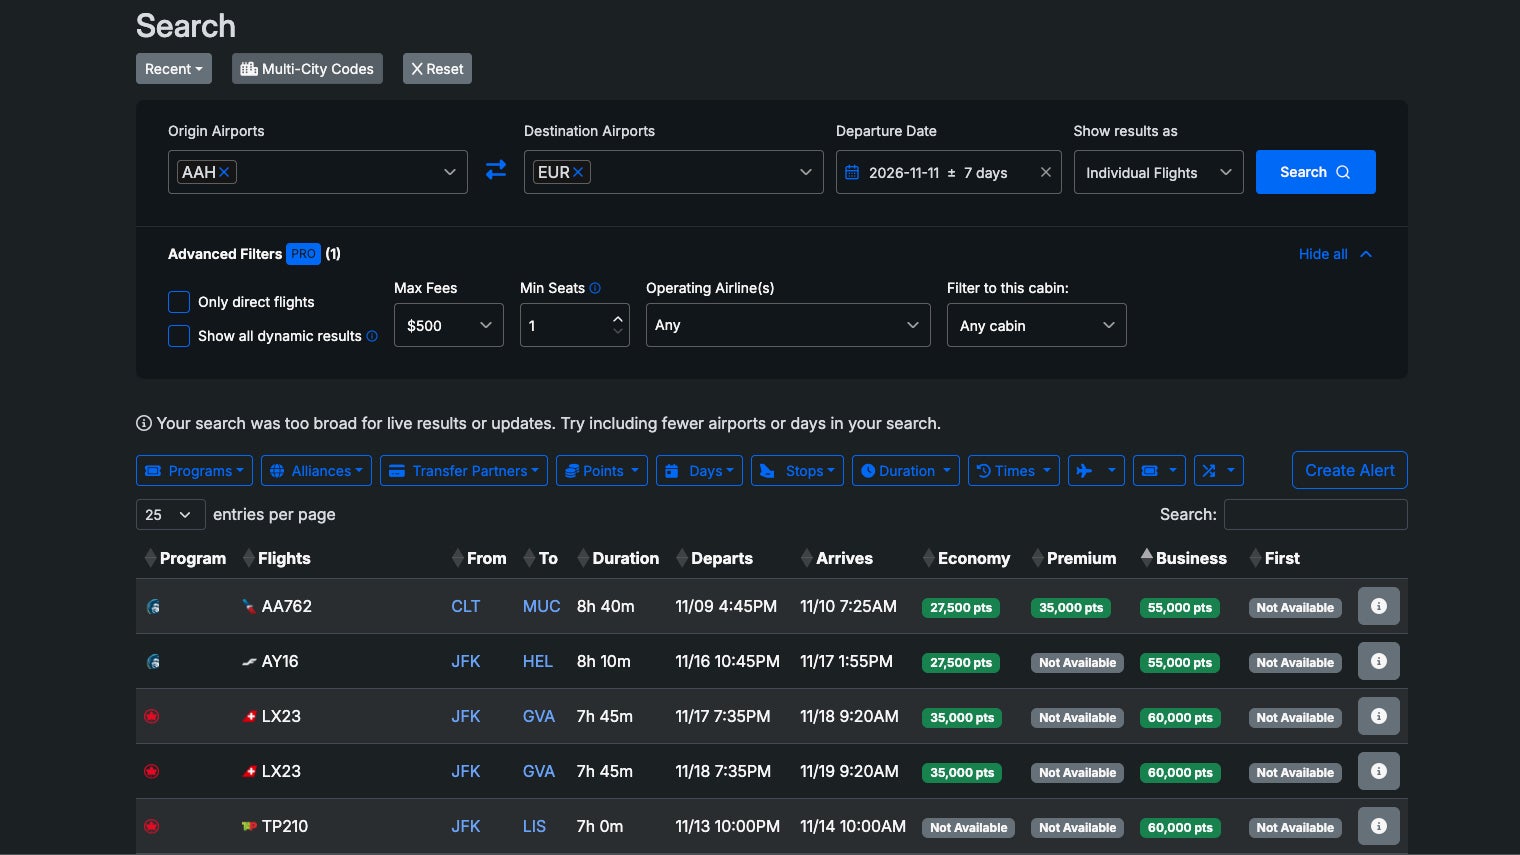Viewport: 1520px width, 855px height.
Task: Open the Max Fees dropdown
Action: (x=449, y=326)
